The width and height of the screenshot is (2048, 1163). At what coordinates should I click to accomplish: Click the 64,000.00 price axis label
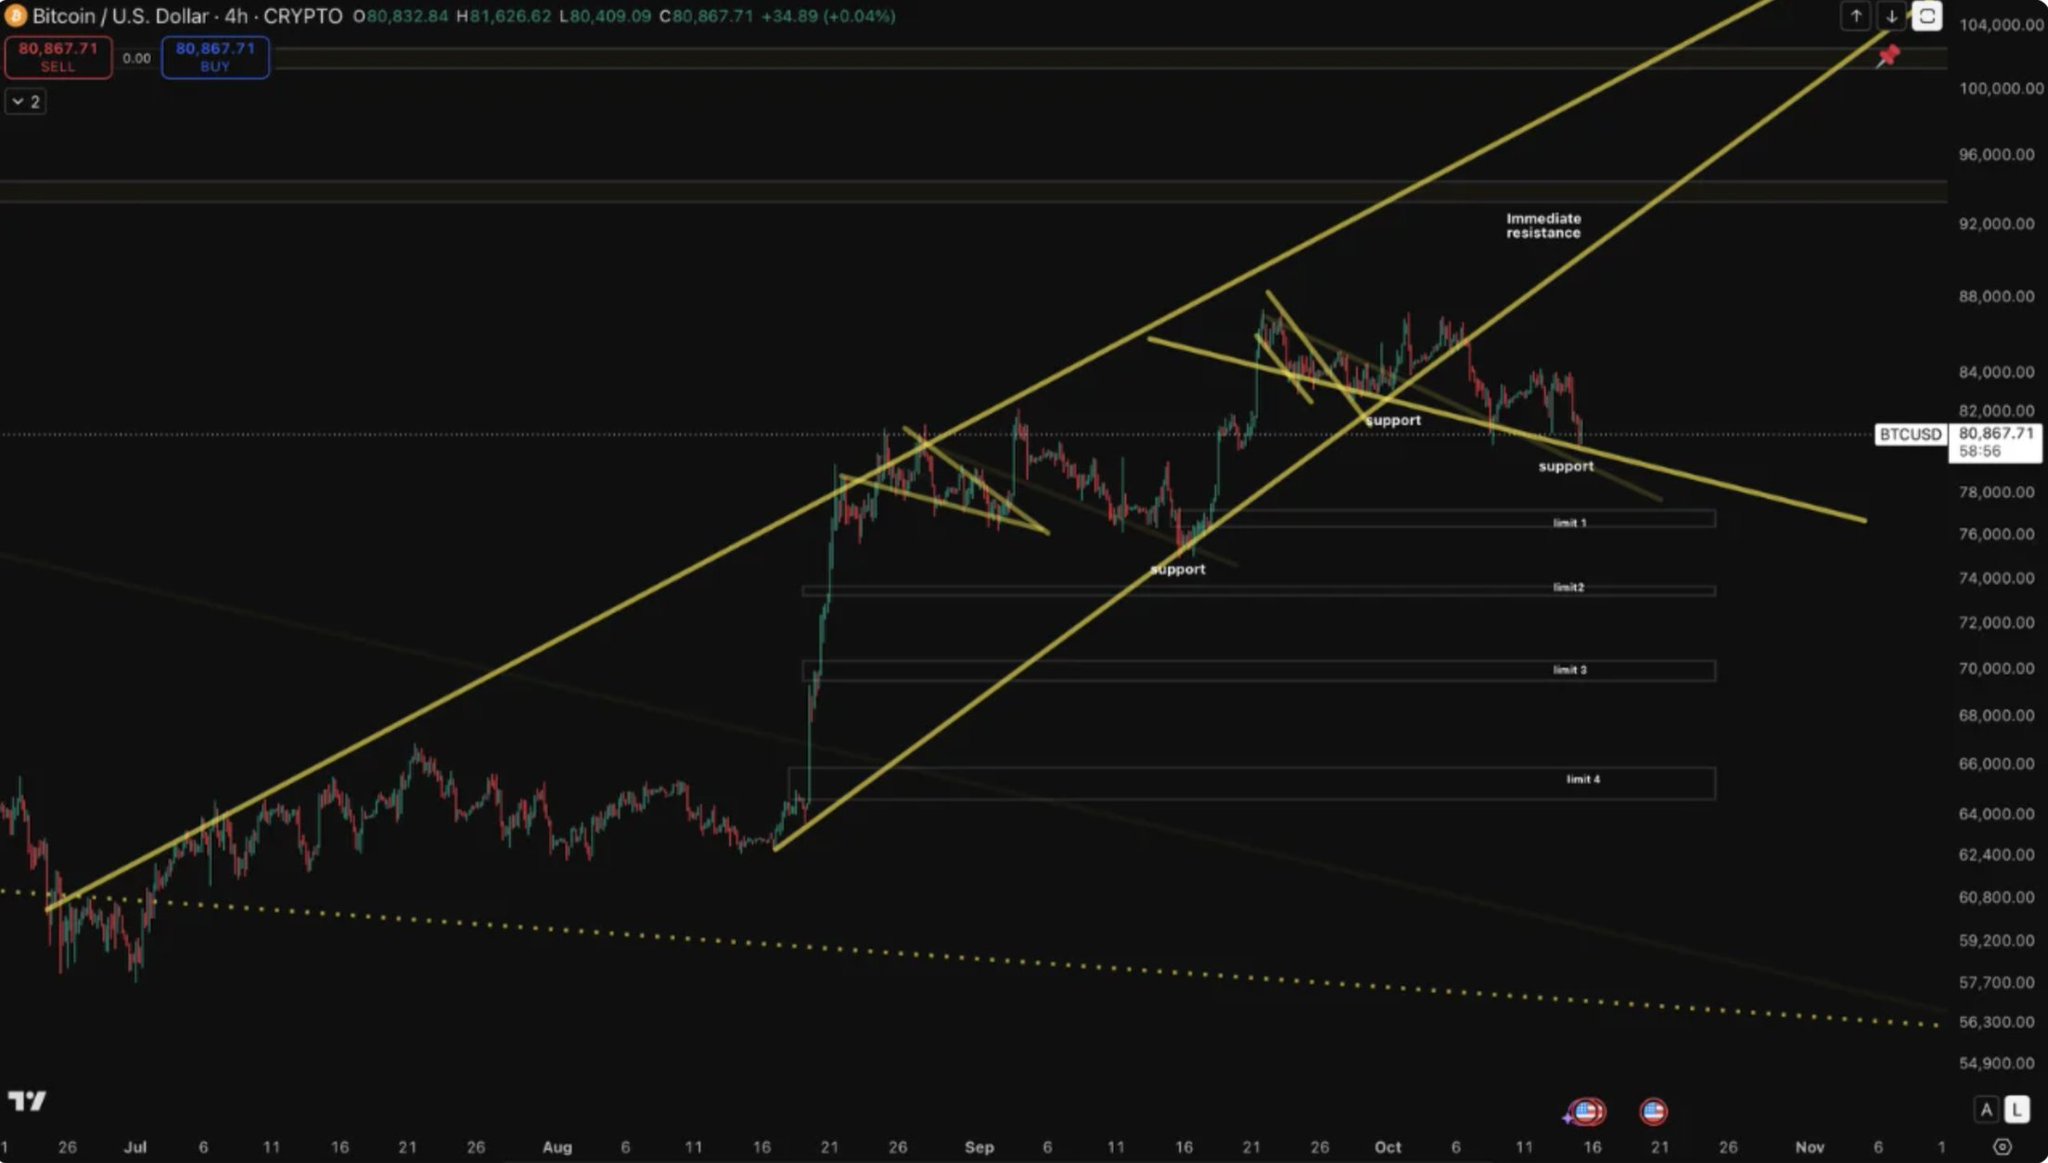(x=1996, y=814)
